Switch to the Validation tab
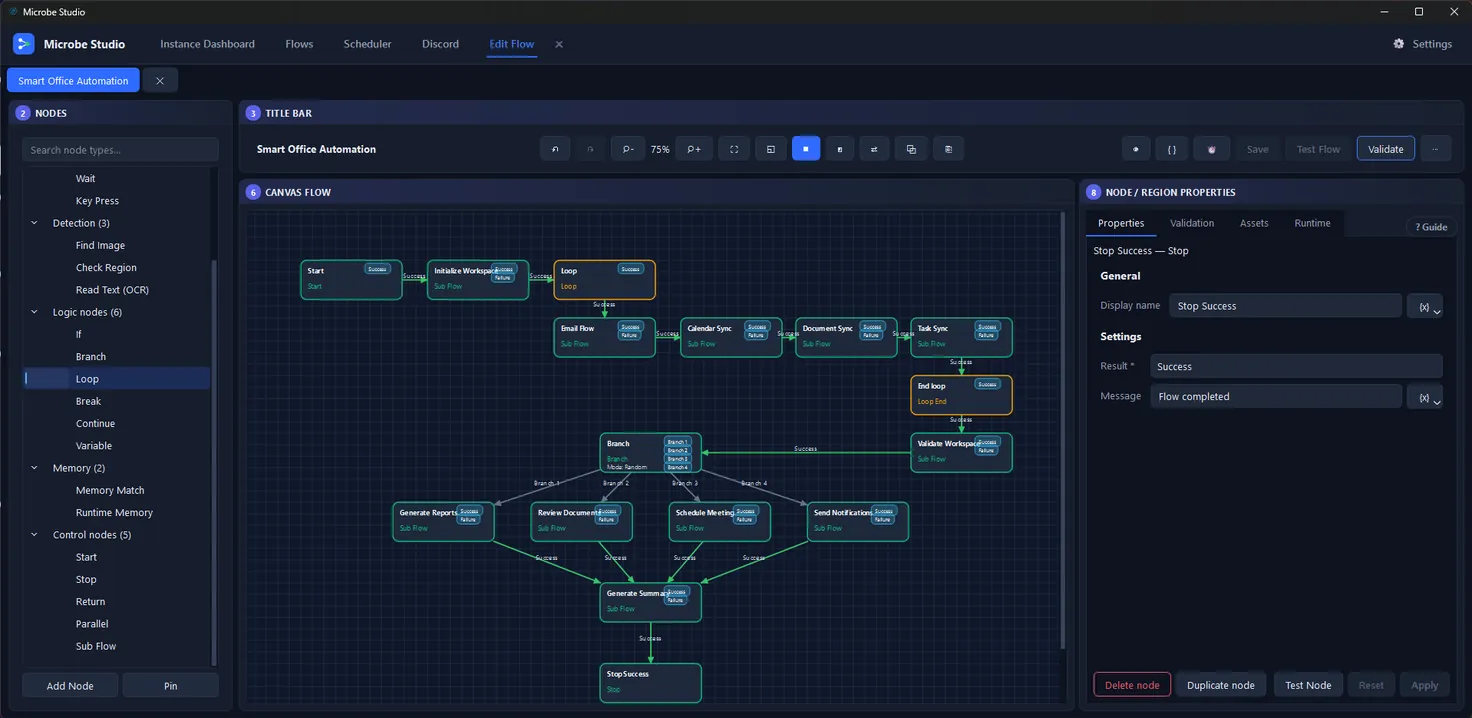Screen dimensions: 1472x718 coord(1192,223)
